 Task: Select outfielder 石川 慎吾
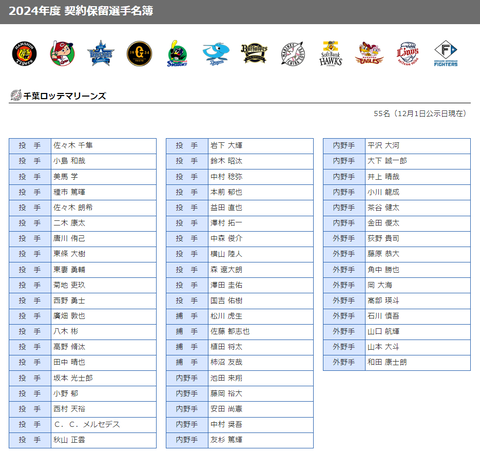point(384,316)
